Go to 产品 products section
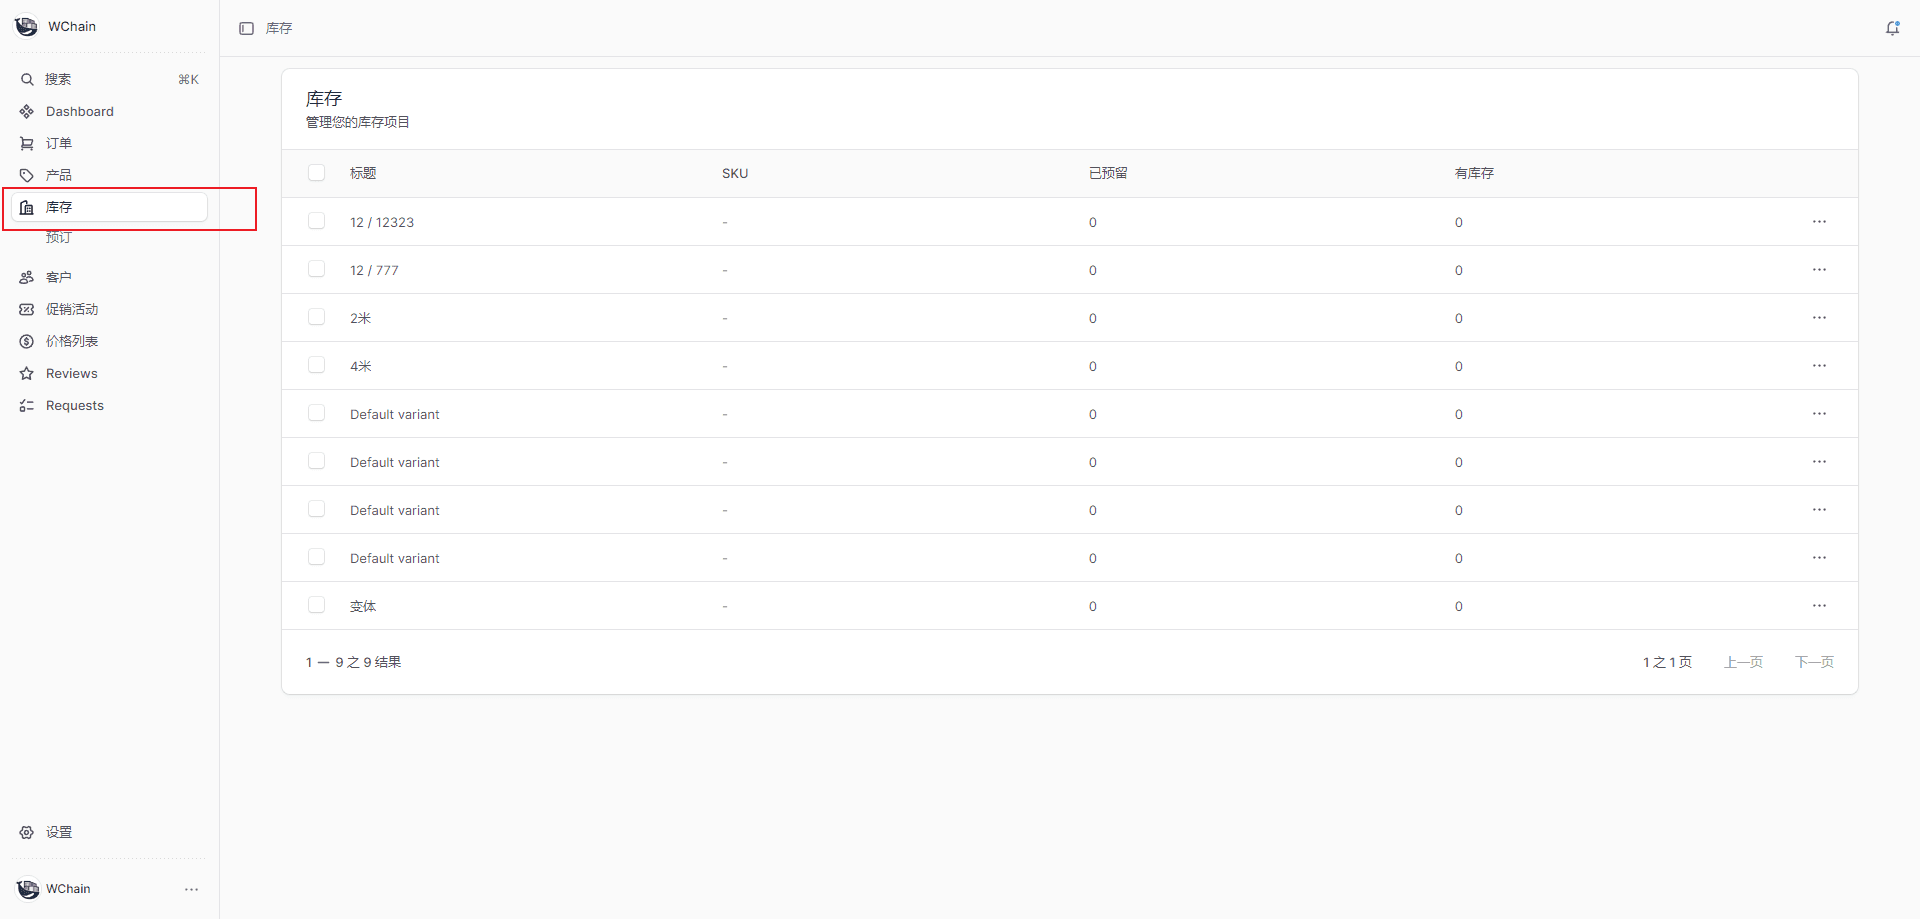The image size is (1920, 919). point(58,176)
